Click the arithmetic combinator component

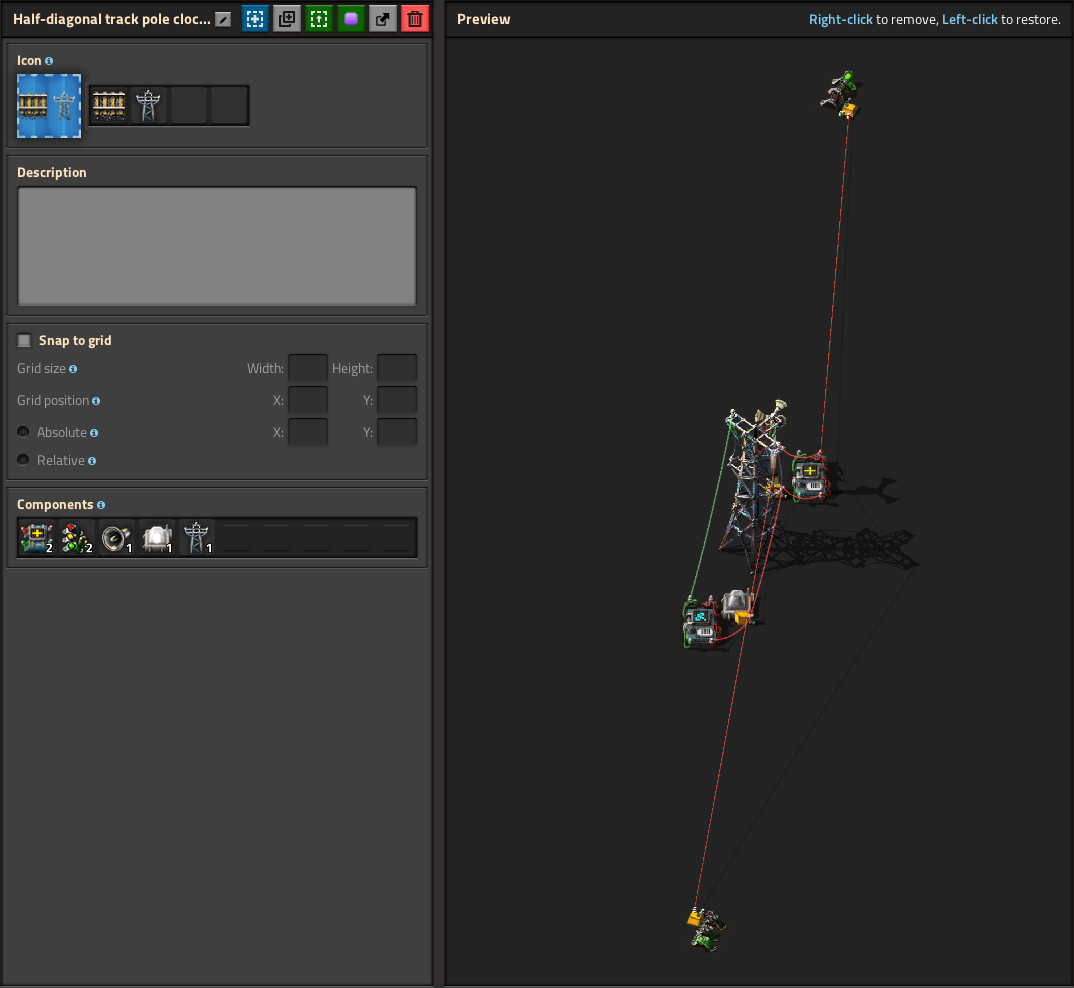tap(37, 538)
